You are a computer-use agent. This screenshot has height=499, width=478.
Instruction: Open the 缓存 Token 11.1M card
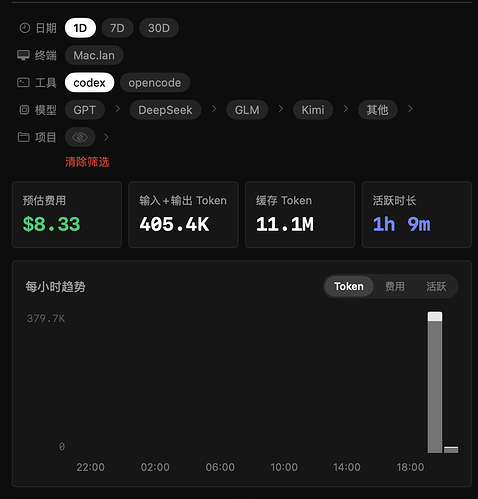[300, 215]
